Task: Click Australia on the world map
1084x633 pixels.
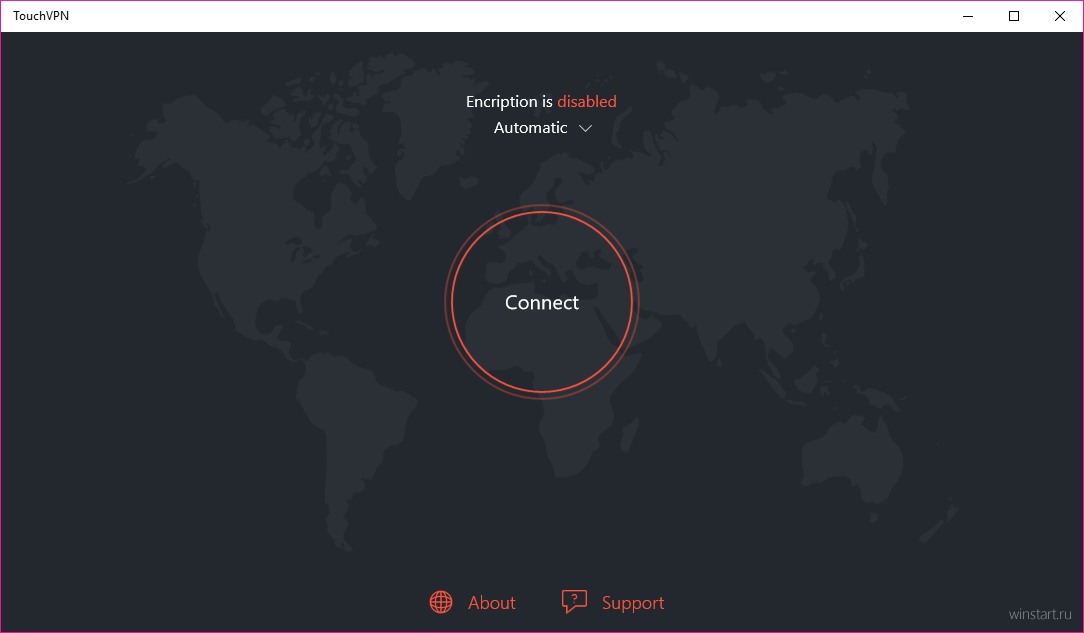Action: (x=860, y=460)
